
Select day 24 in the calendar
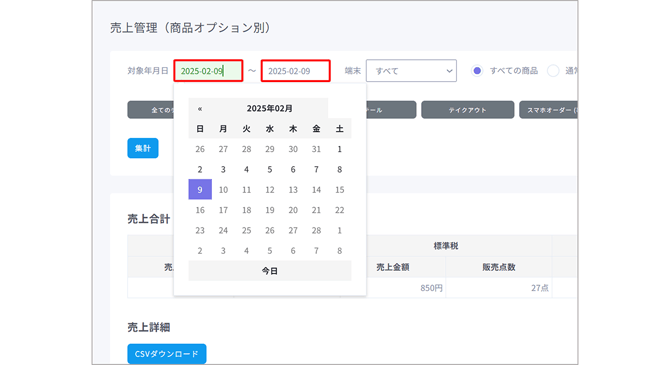223,230
